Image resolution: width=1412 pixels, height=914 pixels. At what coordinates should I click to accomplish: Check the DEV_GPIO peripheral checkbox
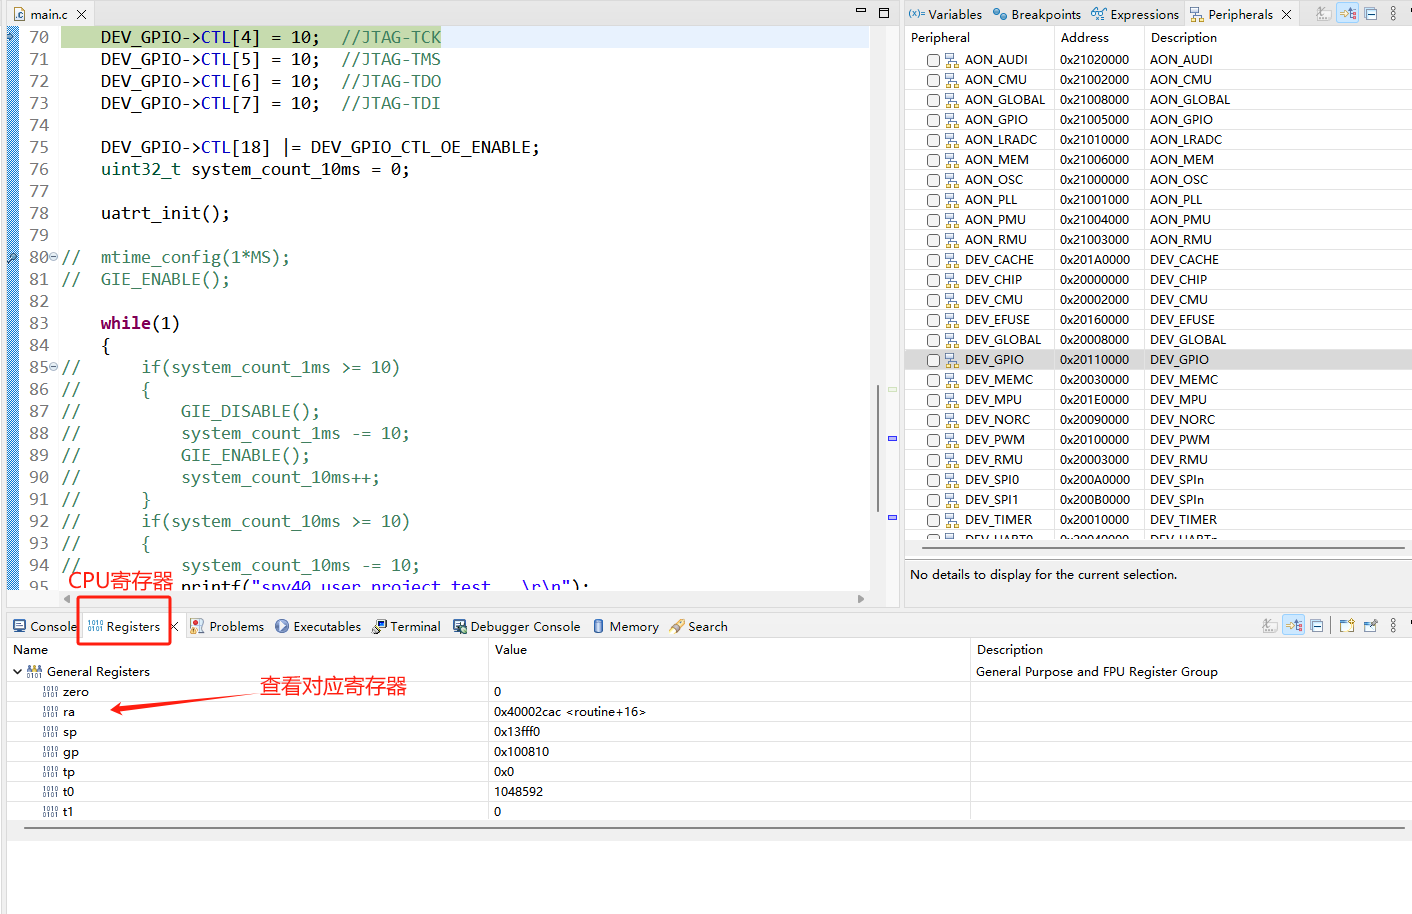(x=933, y=360)
